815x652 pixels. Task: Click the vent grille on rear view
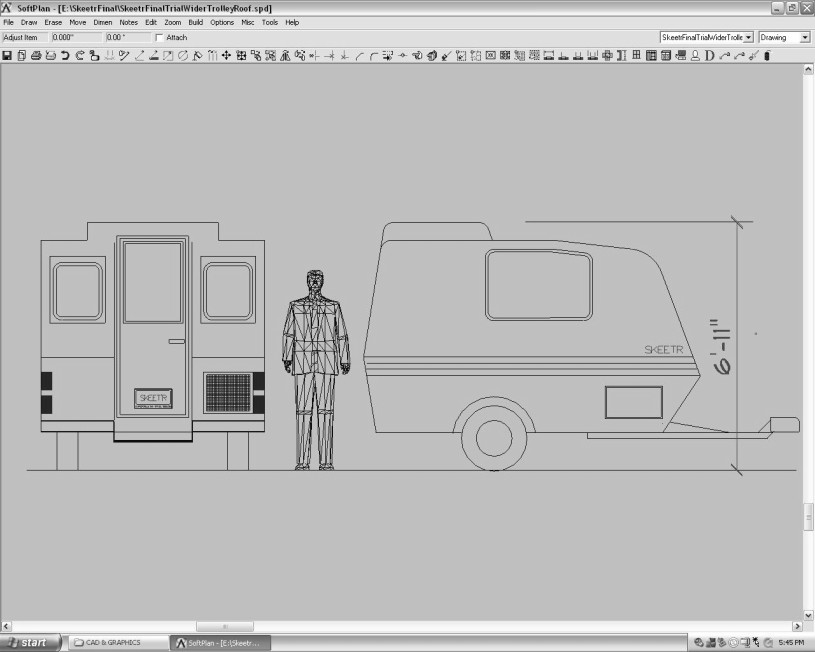point(228,393)
